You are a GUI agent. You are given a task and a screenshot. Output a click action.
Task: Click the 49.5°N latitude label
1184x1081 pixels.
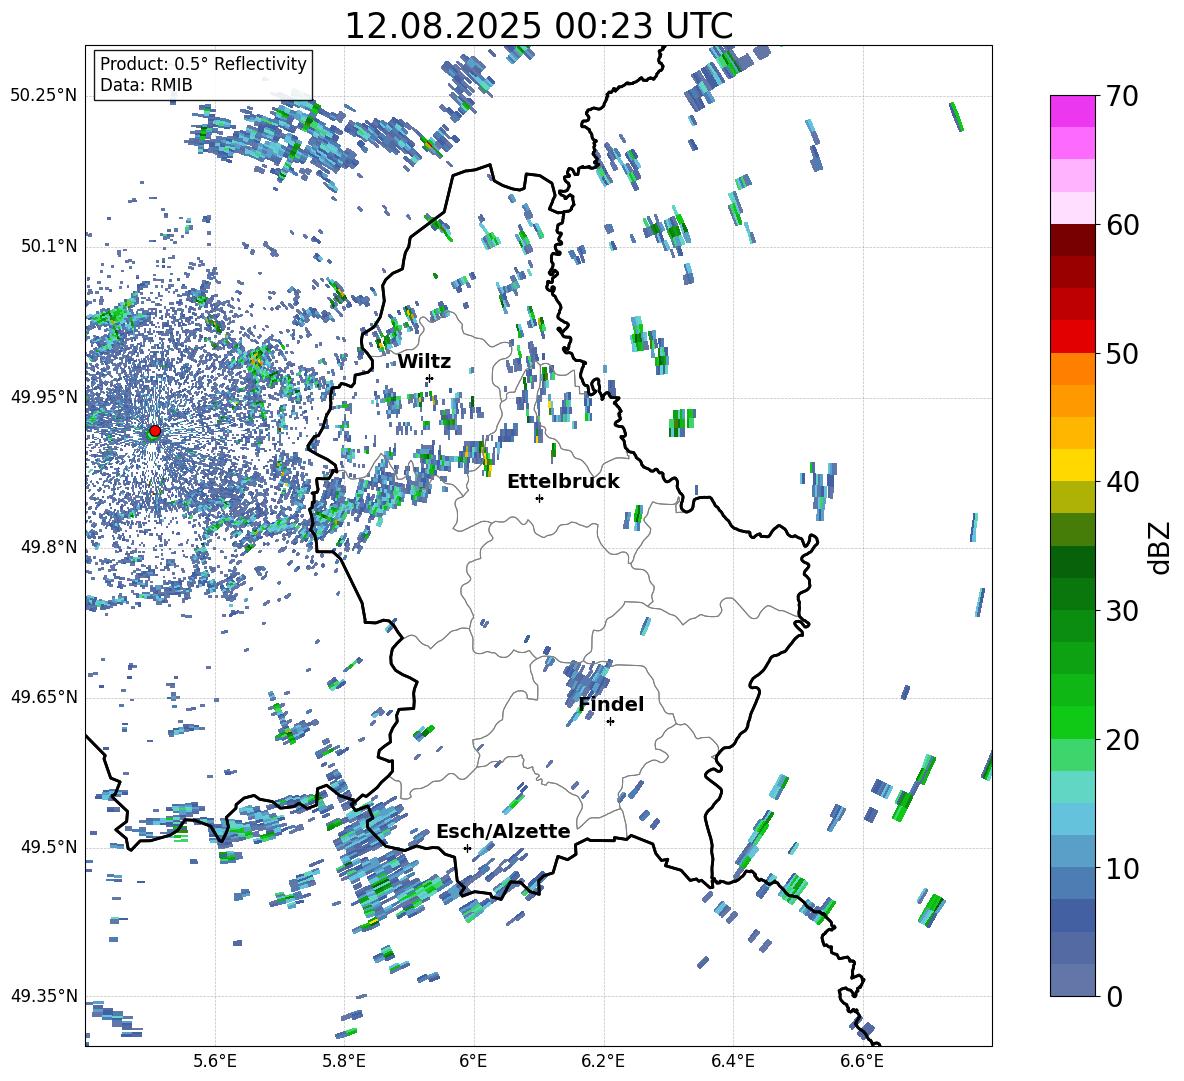pos(49,847)
